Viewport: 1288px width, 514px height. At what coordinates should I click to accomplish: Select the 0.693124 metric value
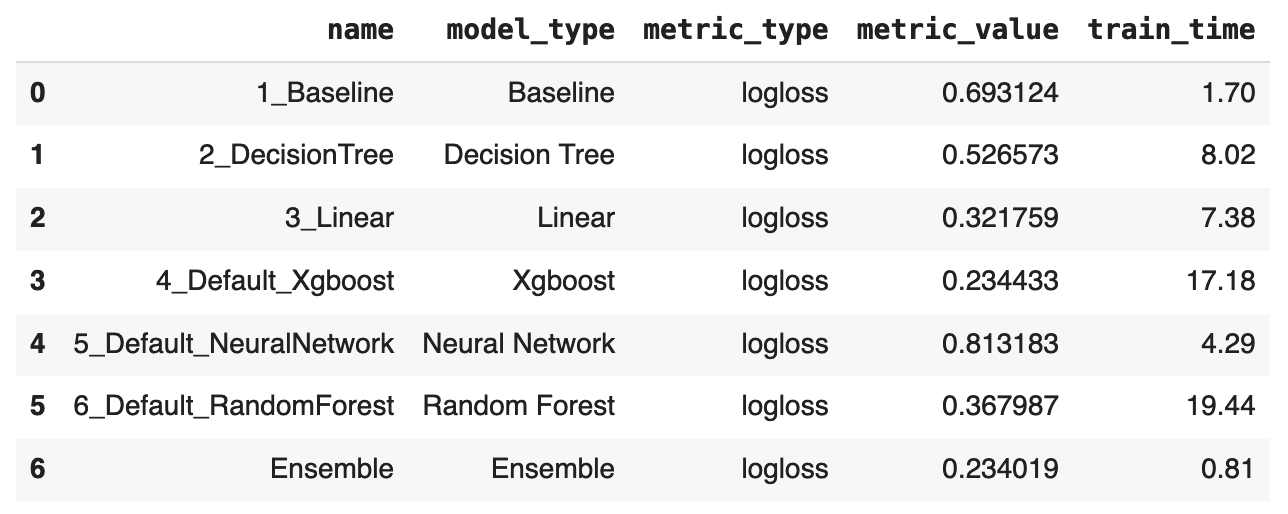pyautogui.click(x=999, y=93)
